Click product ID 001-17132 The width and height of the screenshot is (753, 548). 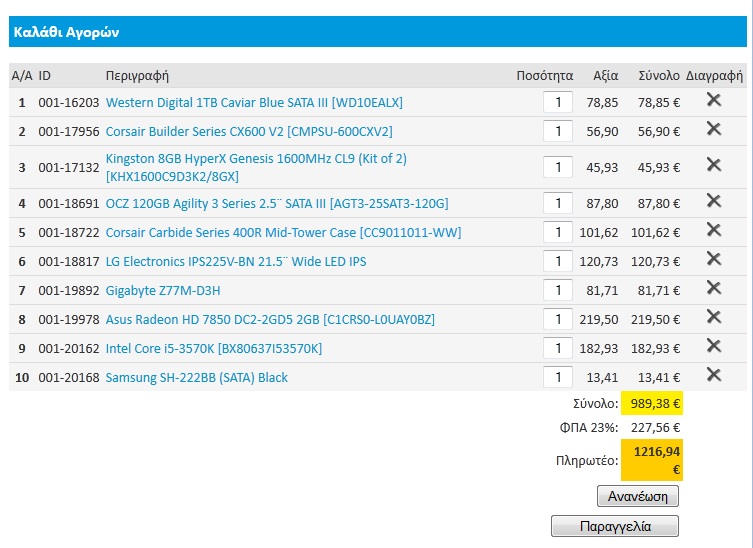(x=69, y=167)
